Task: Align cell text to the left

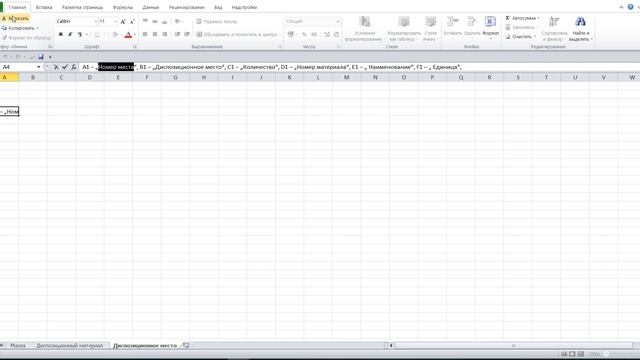Action: point(145,34)
